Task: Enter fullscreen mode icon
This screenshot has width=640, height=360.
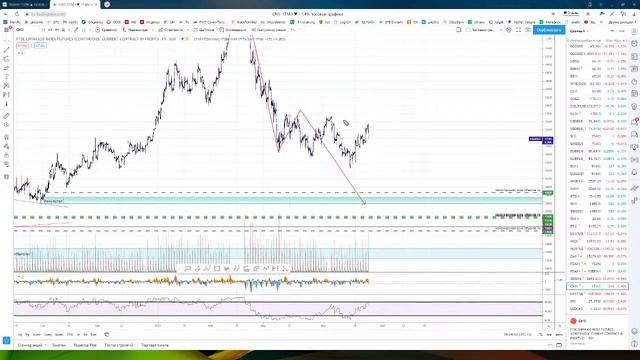Action: coord(518,30)
